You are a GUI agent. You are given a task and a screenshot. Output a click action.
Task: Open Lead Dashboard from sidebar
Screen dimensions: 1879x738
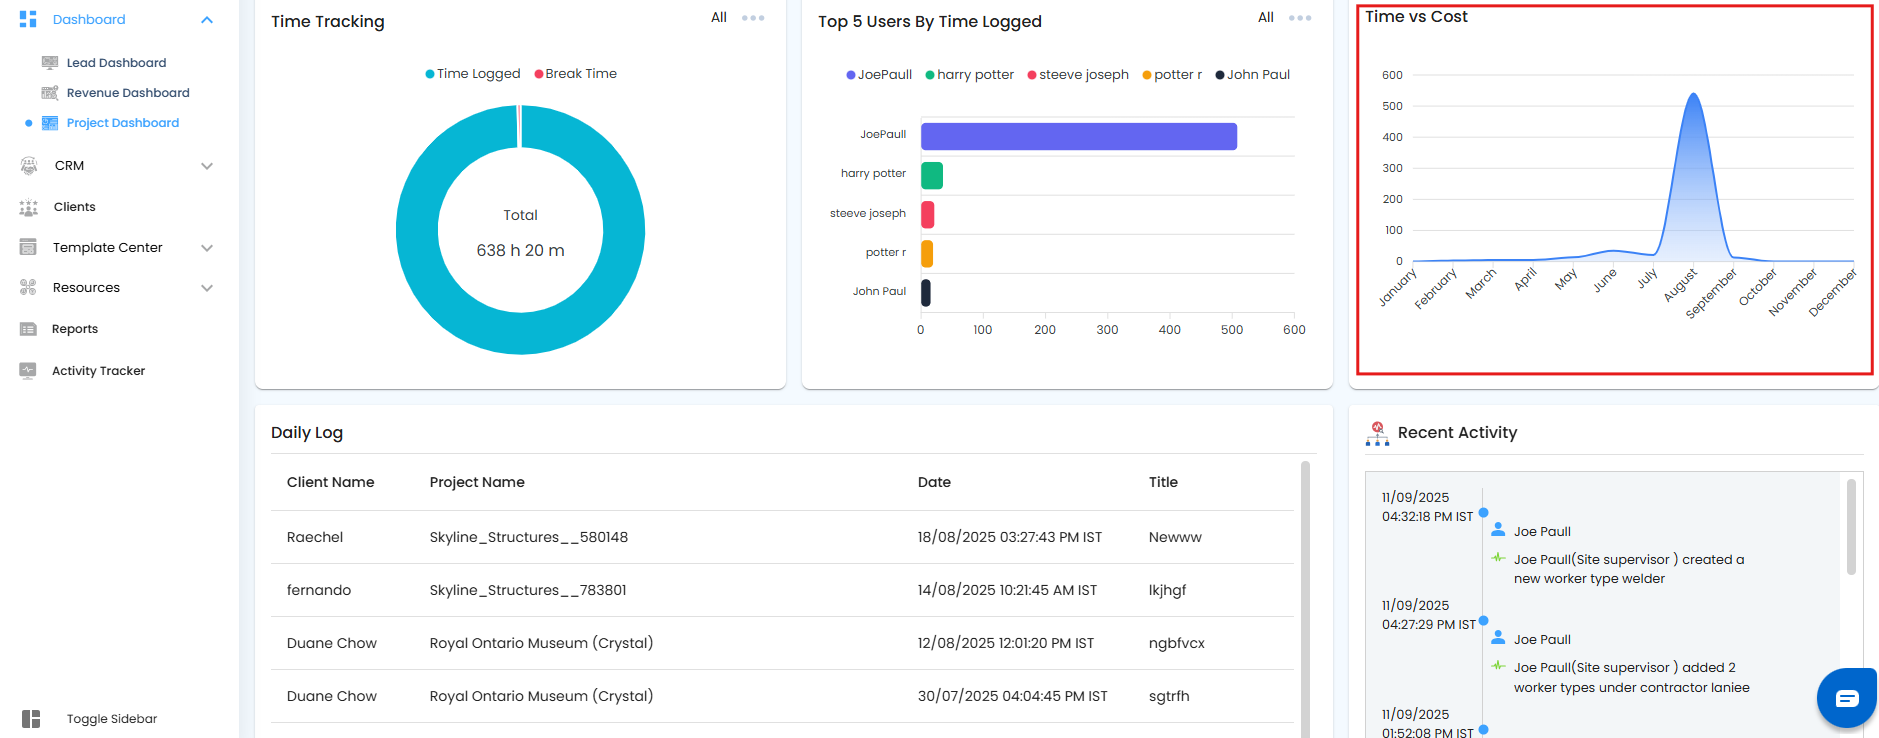point(117,63)
